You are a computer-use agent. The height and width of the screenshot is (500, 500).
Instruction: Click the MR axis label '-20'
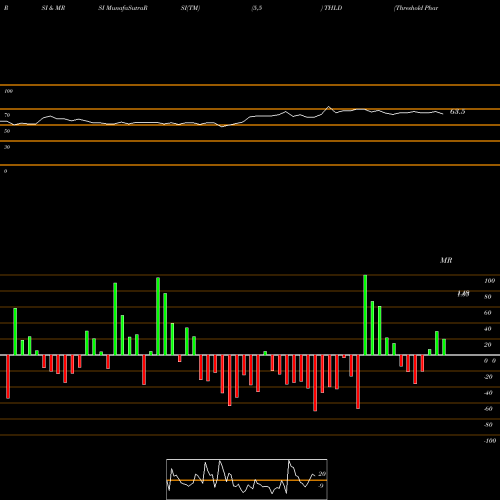click(488, 377)
